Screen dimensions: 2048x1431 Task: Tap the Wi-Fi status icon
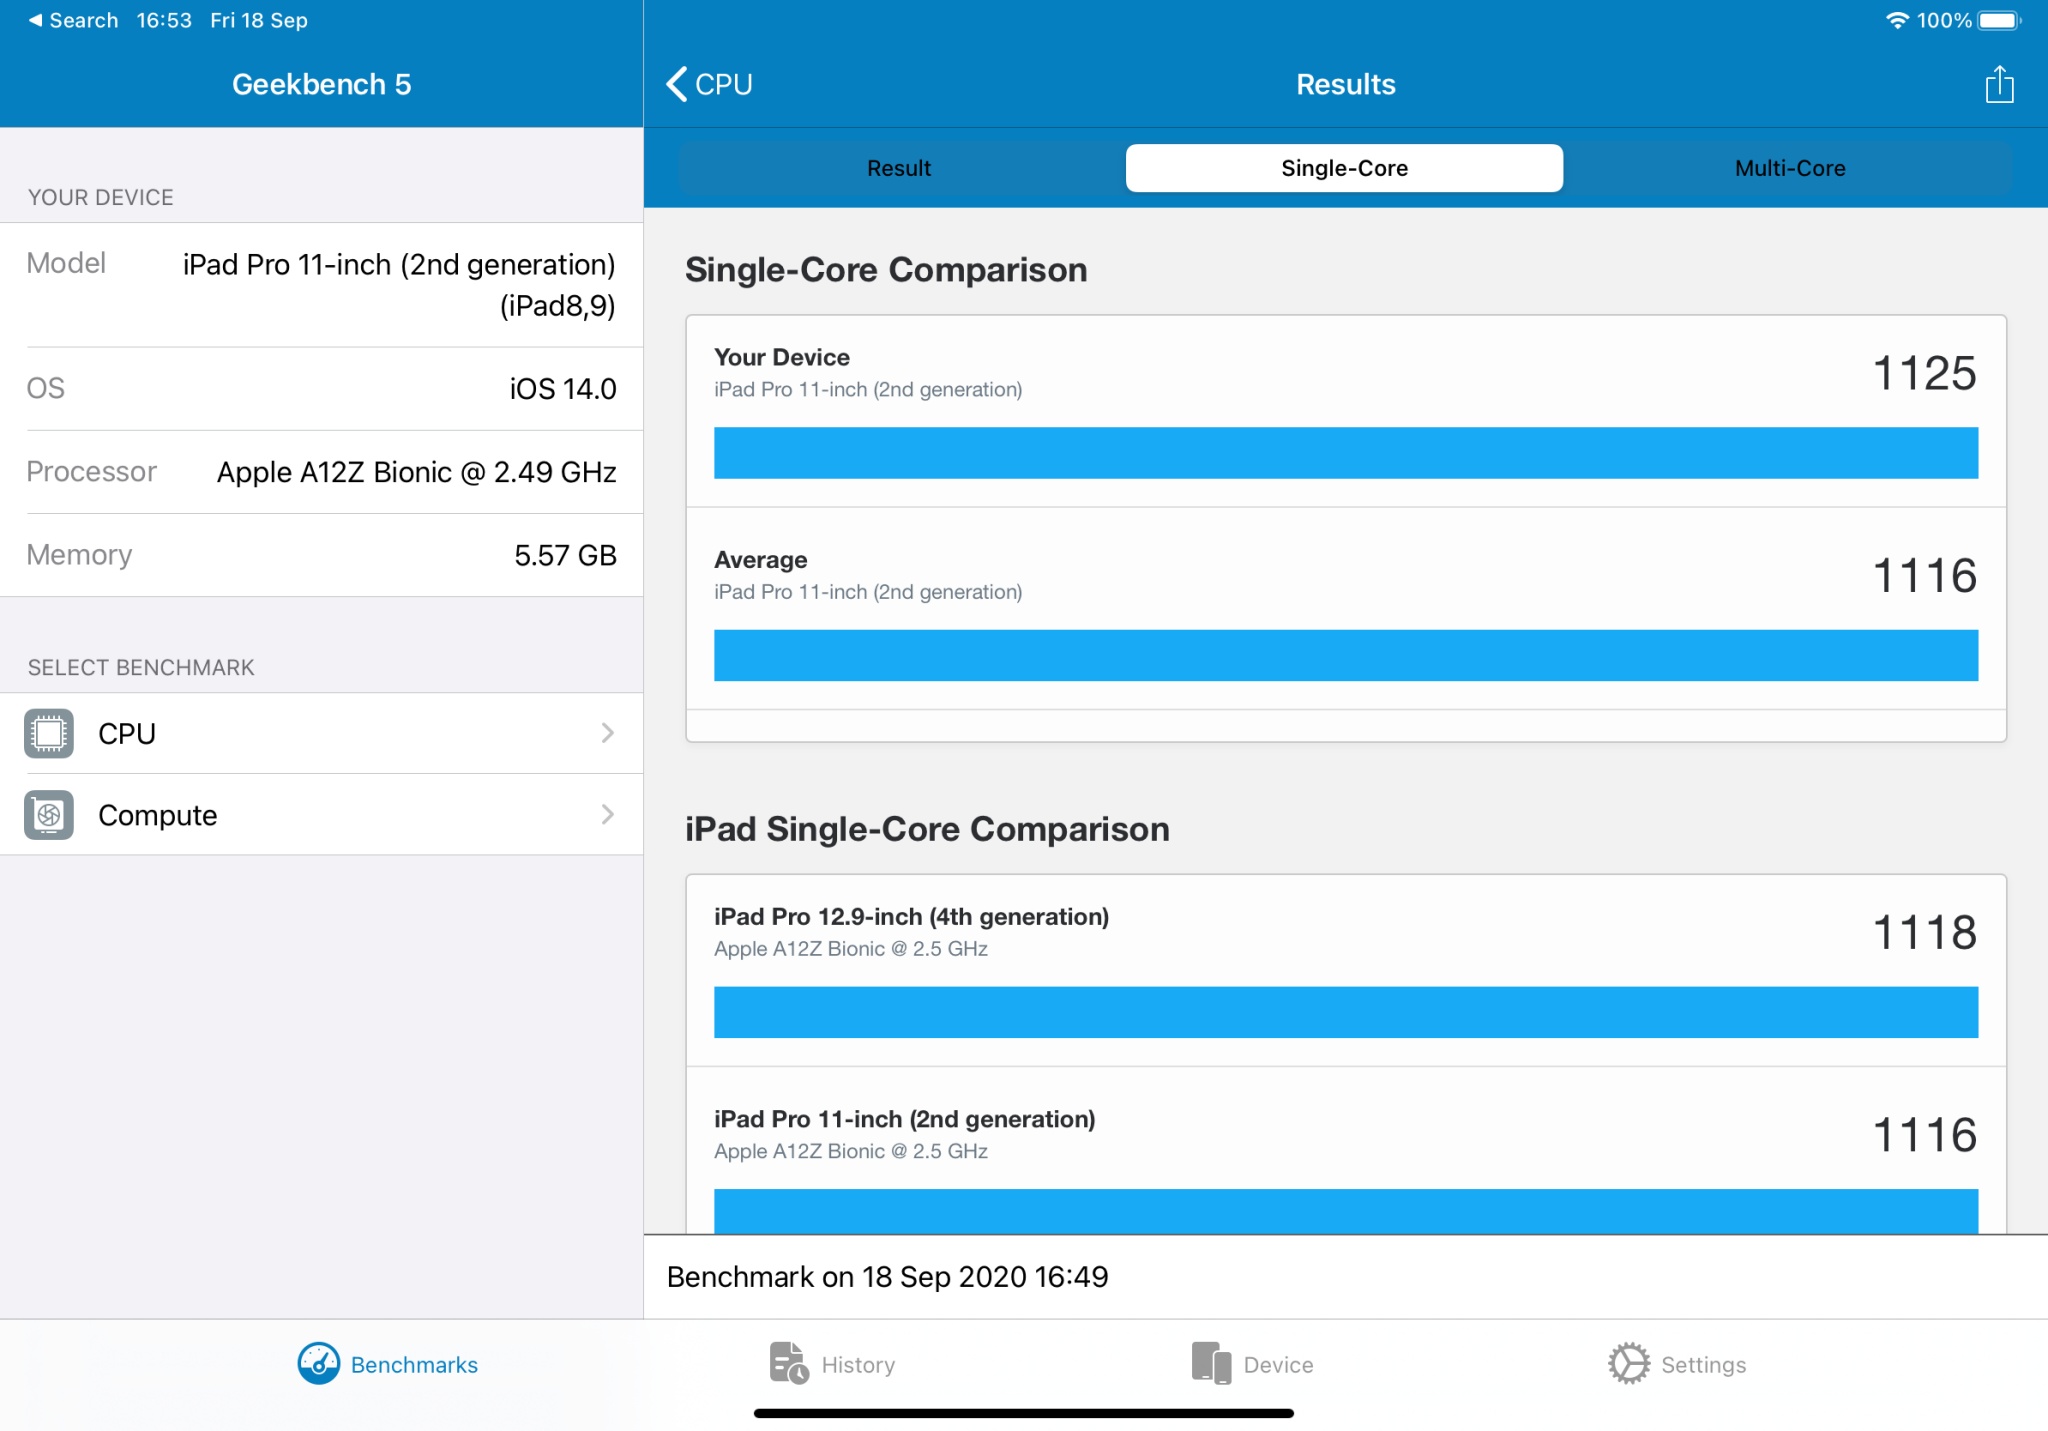[x=1896, y=20]
